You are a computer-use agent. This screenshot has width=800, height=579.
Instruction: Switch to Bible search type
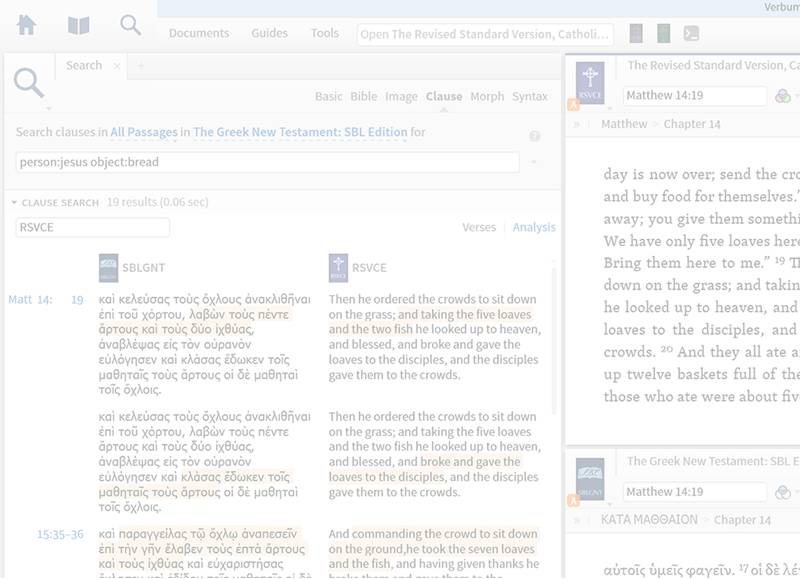(364, 96)
